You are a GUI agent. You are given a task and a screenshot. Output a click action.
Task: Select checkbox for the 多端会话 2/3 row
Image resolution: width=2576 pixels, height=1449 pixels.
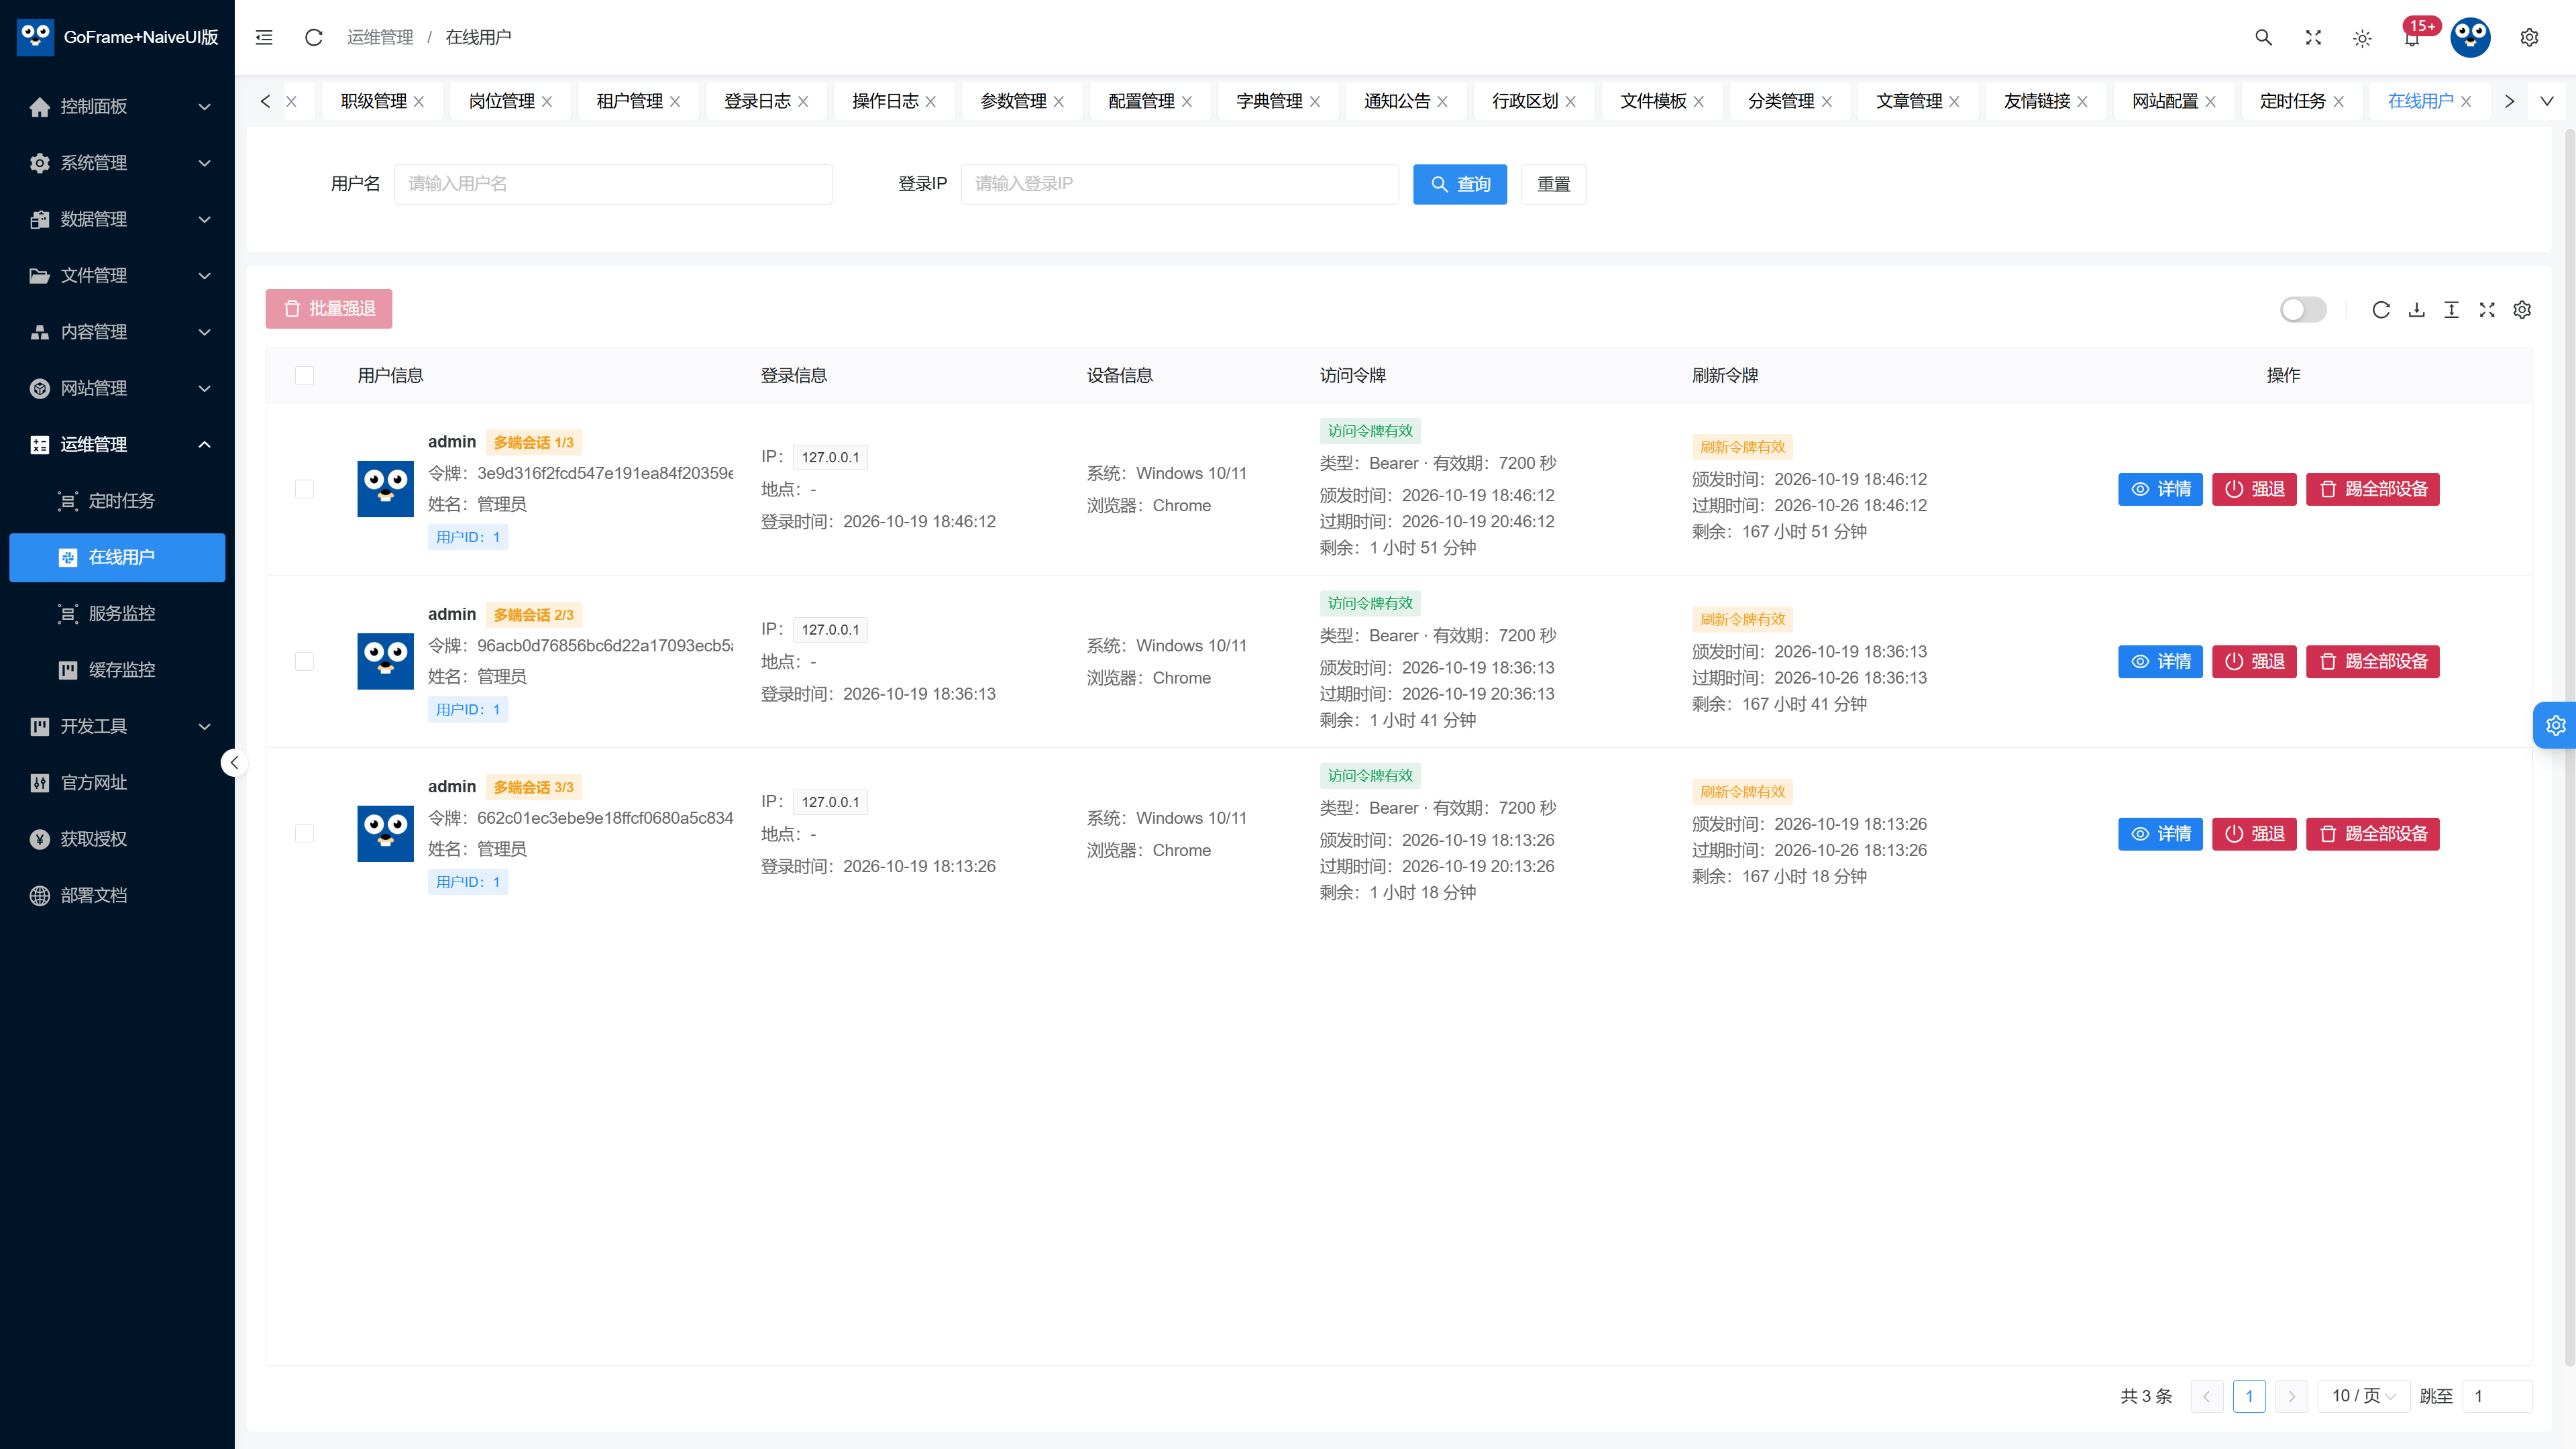coord(305,661)
